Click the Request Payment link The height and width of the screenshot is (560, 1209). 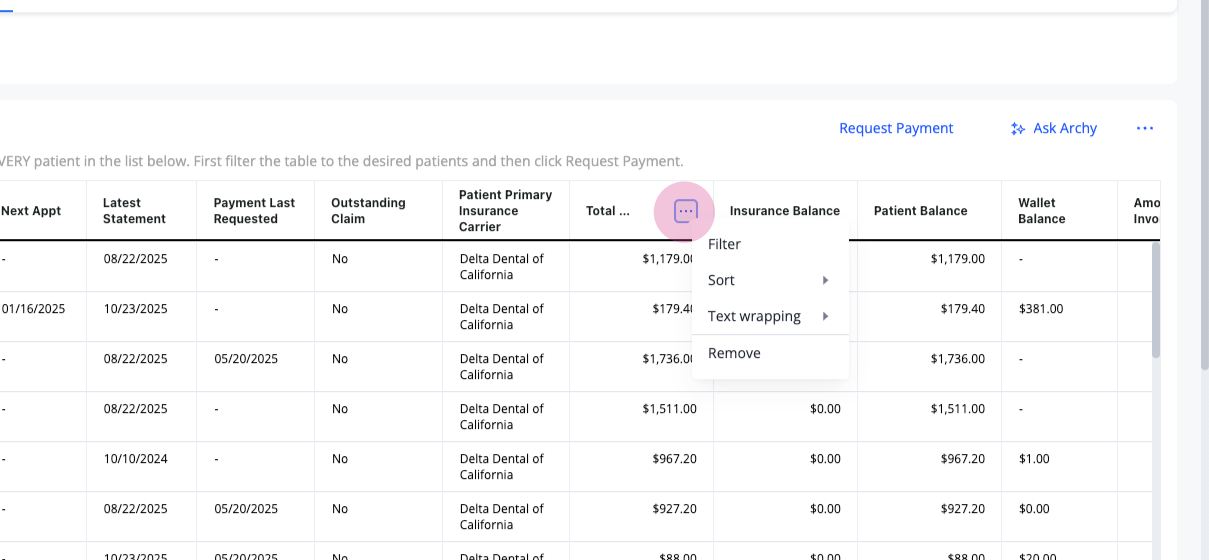pyautogui.click(x=896, y=128)
